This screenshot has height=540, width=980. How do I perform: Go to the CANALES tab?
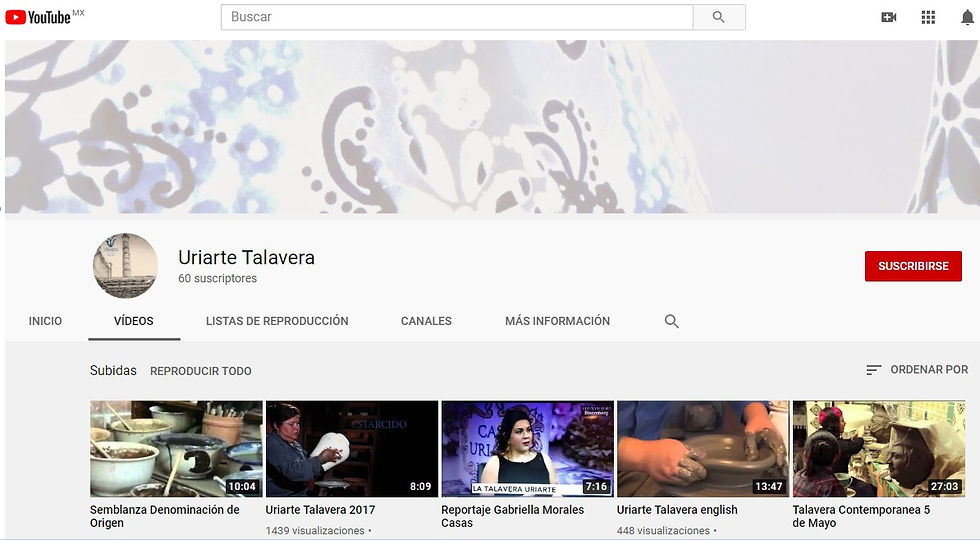point(426,321)
